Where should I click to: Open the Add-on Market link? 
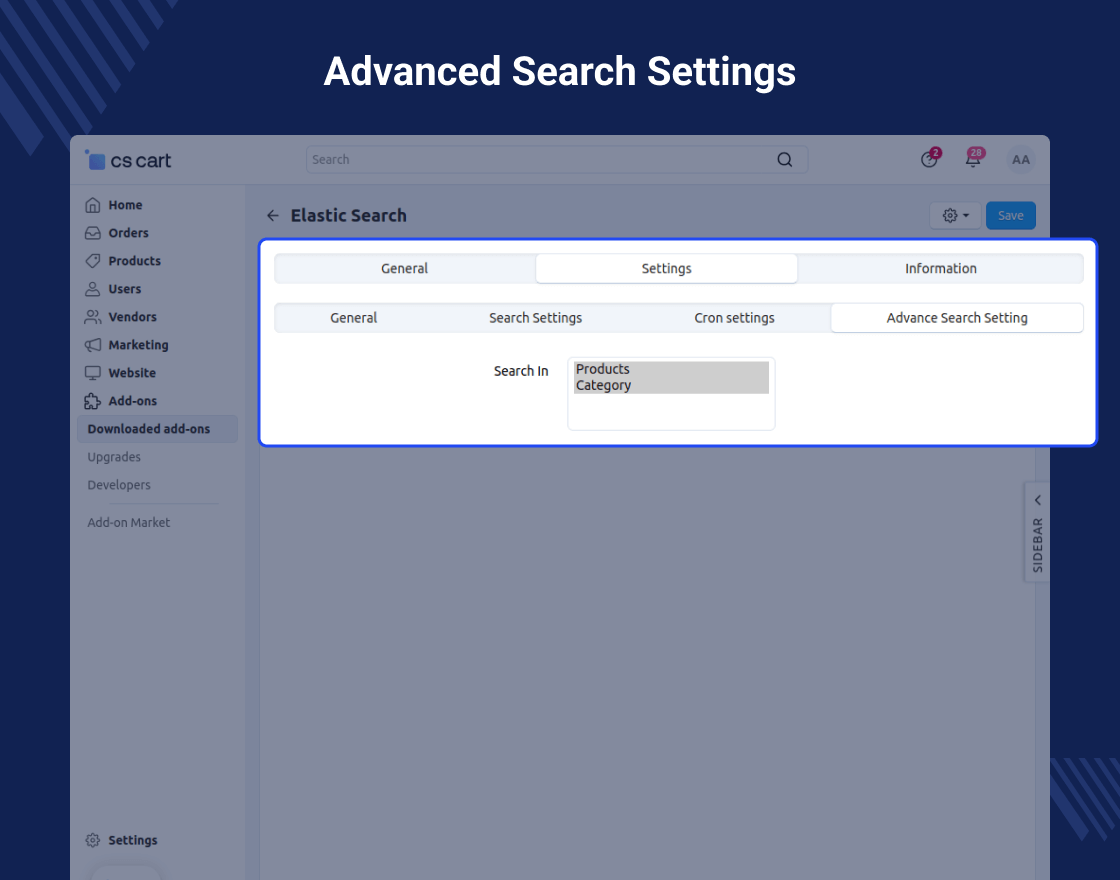click(x=128, y=523)
